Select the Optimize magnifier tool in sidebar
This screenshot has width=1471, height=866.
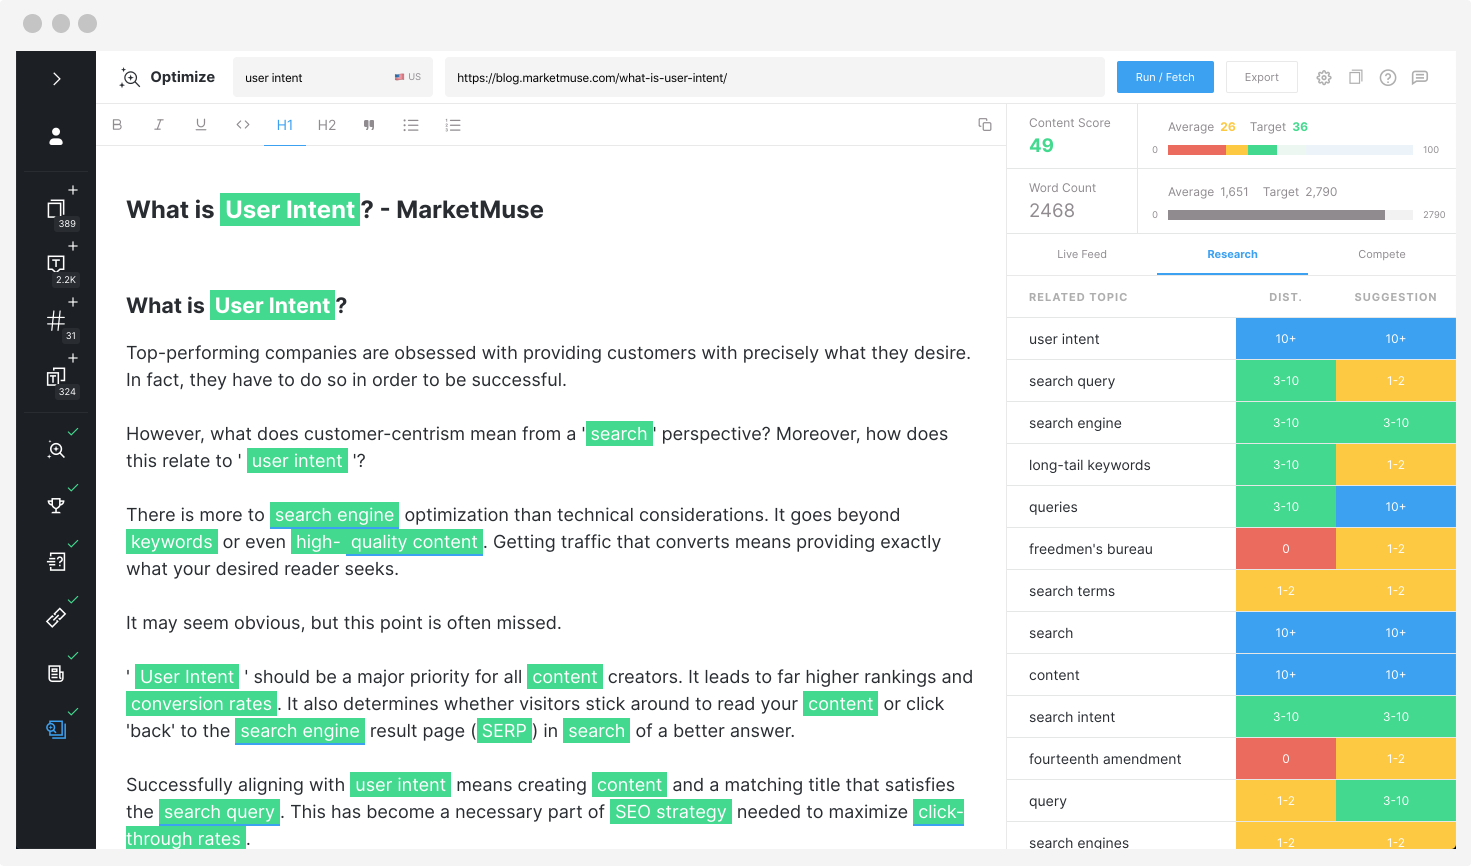(55, 449)
